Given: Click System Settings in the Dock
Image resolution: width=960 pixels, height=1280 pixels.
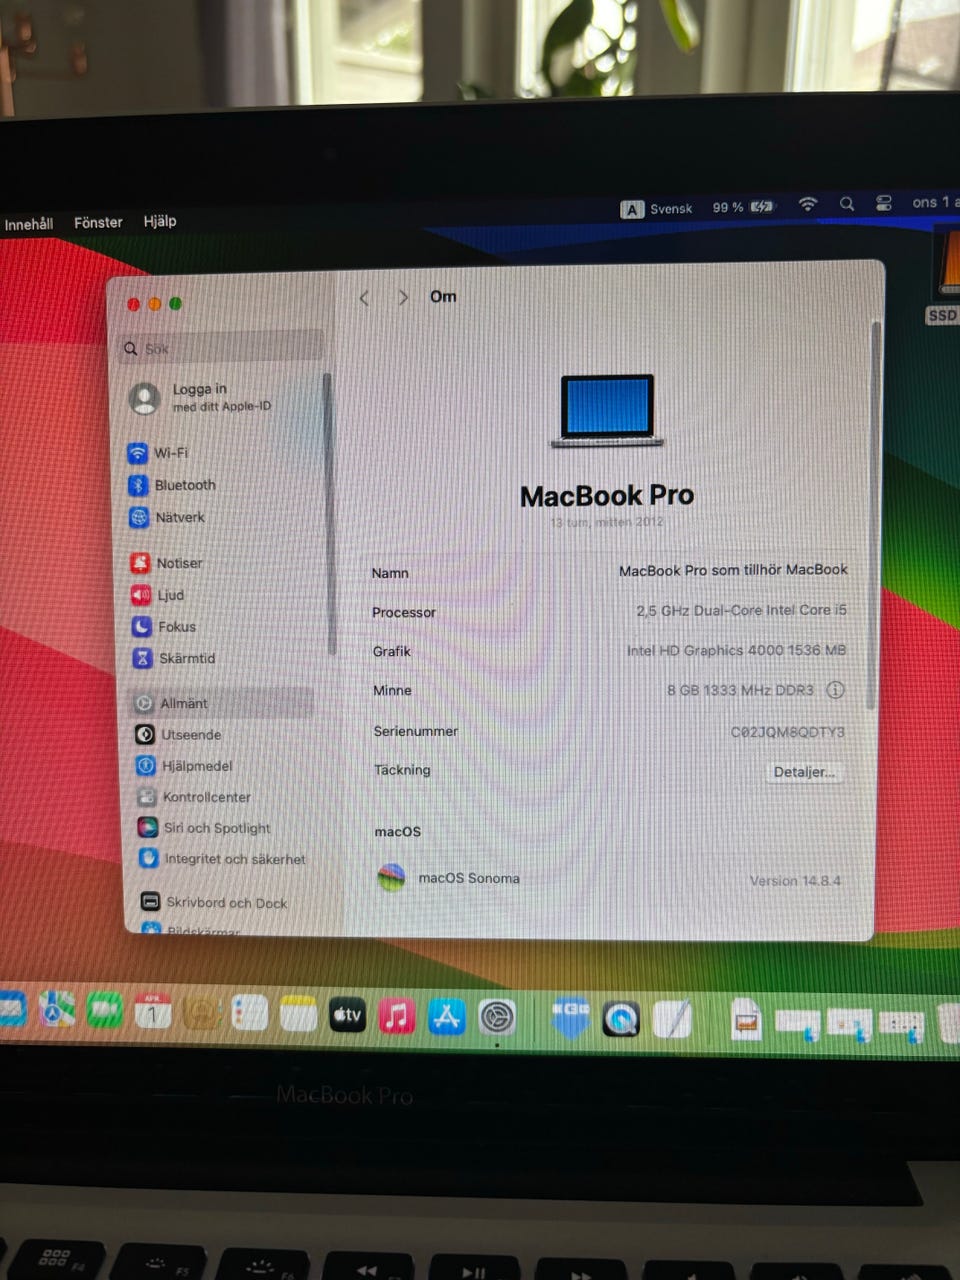Looking at the screenshot, I should (x=497, y=1018).
